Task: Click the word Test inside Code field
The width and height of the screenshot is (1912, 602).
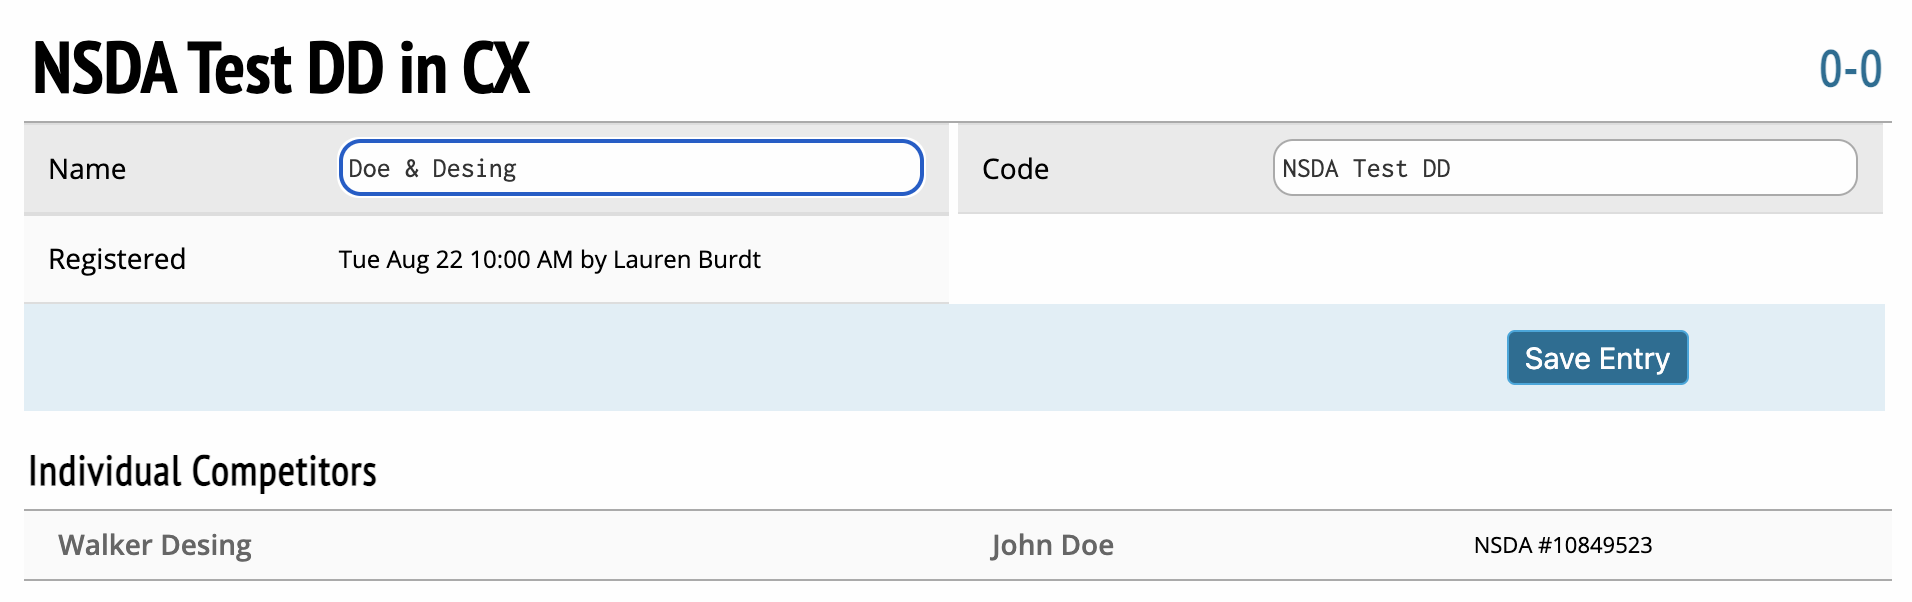Action: pos(1380,169)
